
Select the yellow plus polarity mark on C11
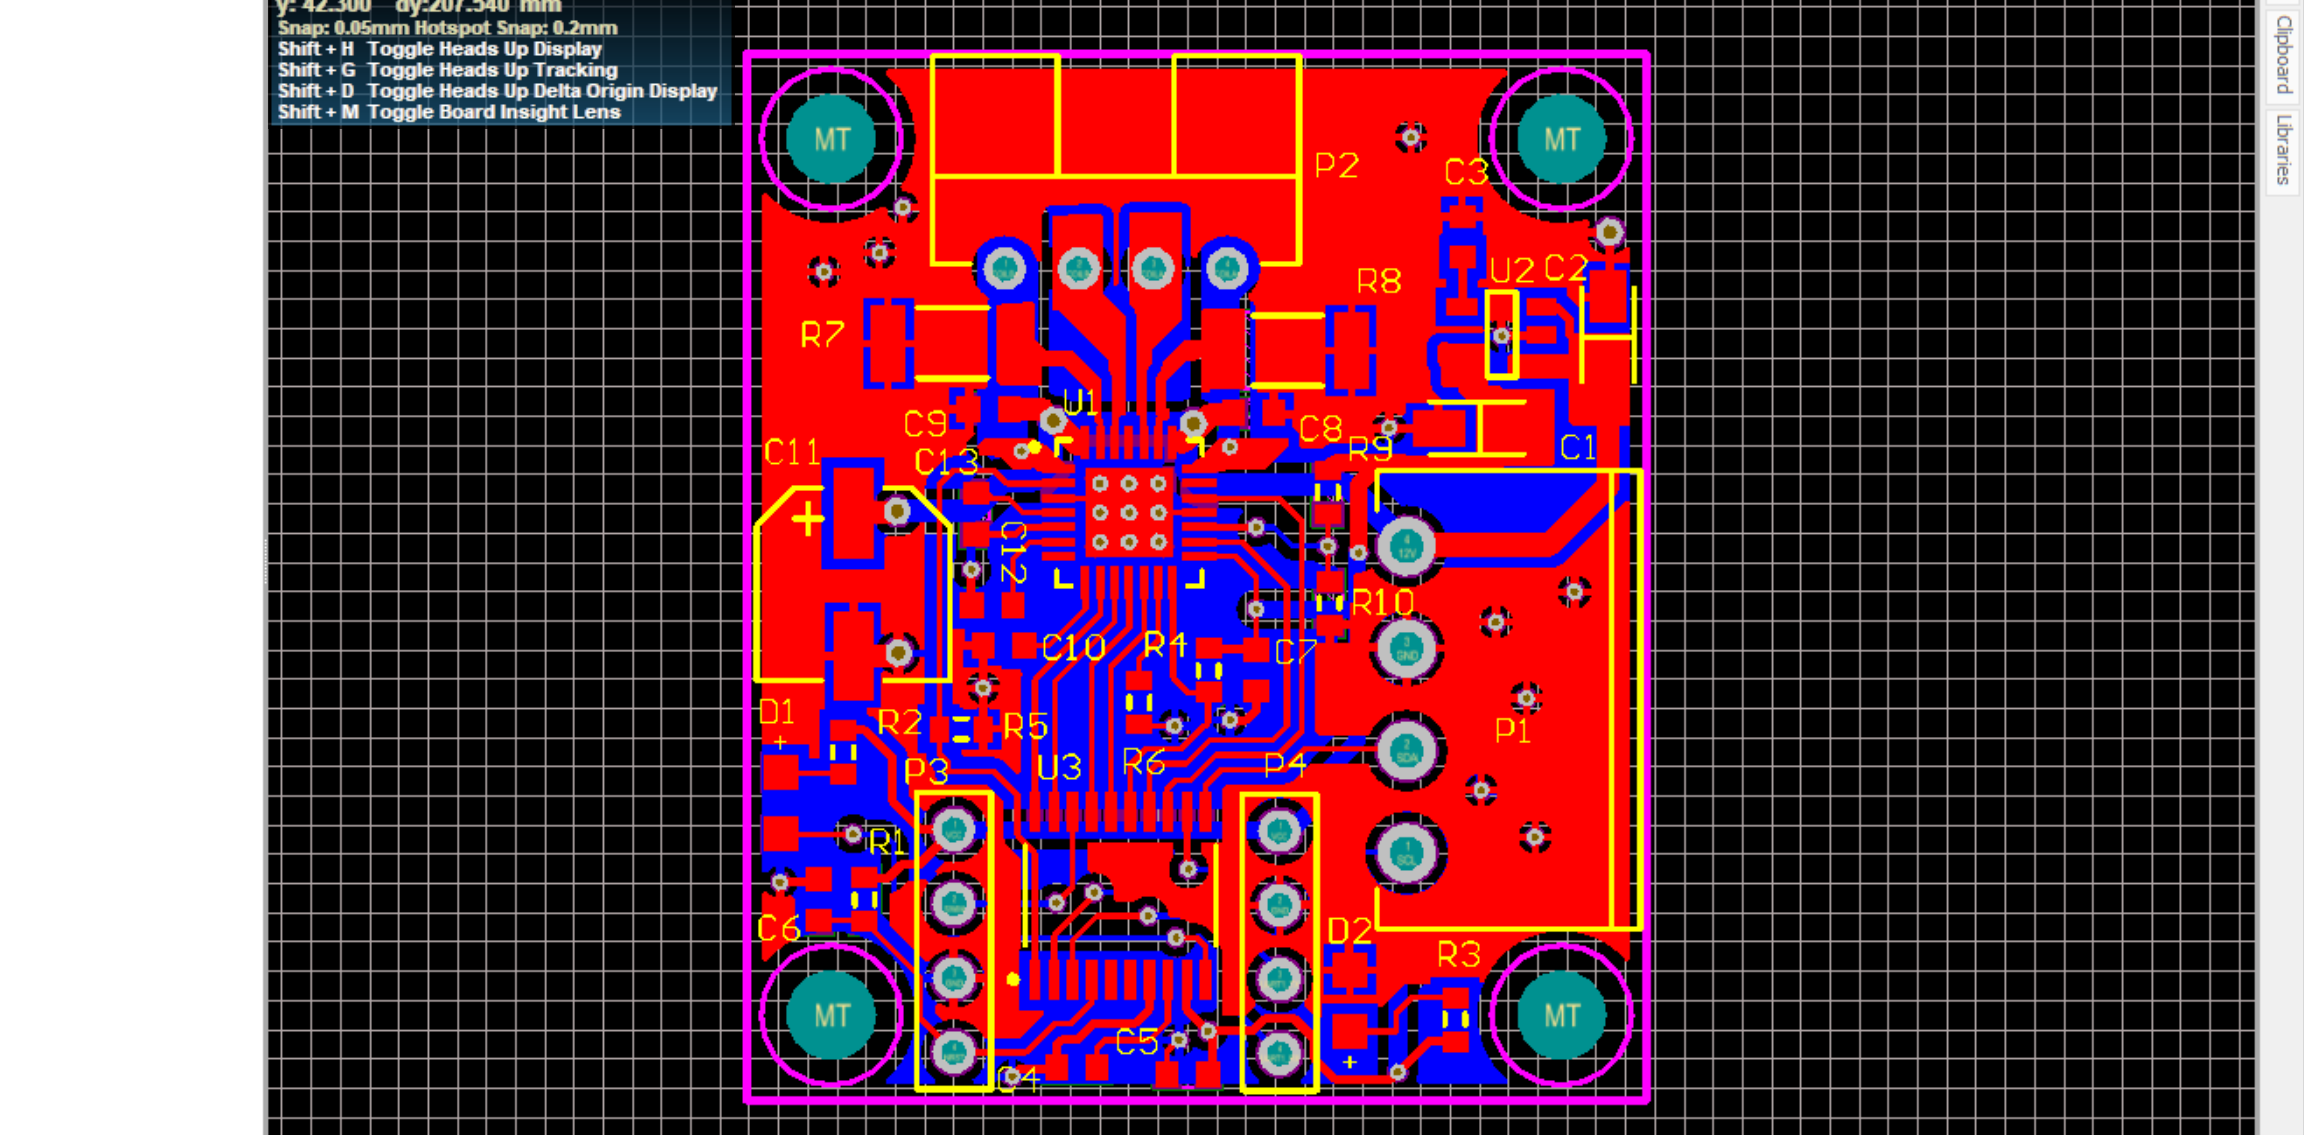[x=808, y=519]
